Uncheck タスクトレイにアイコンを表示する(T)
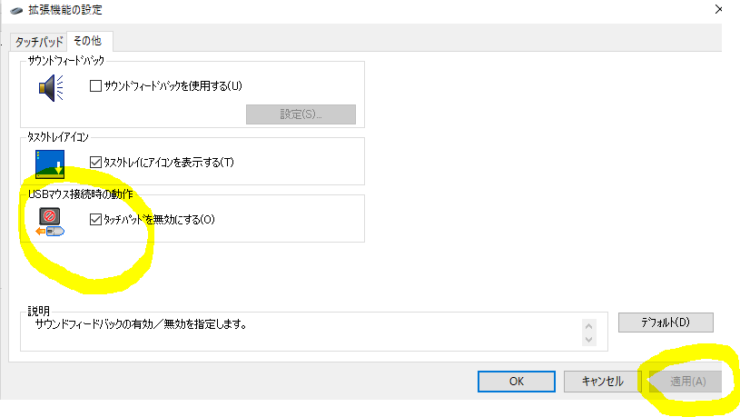This screenshot has width=740, height=417. coord(97,162)
